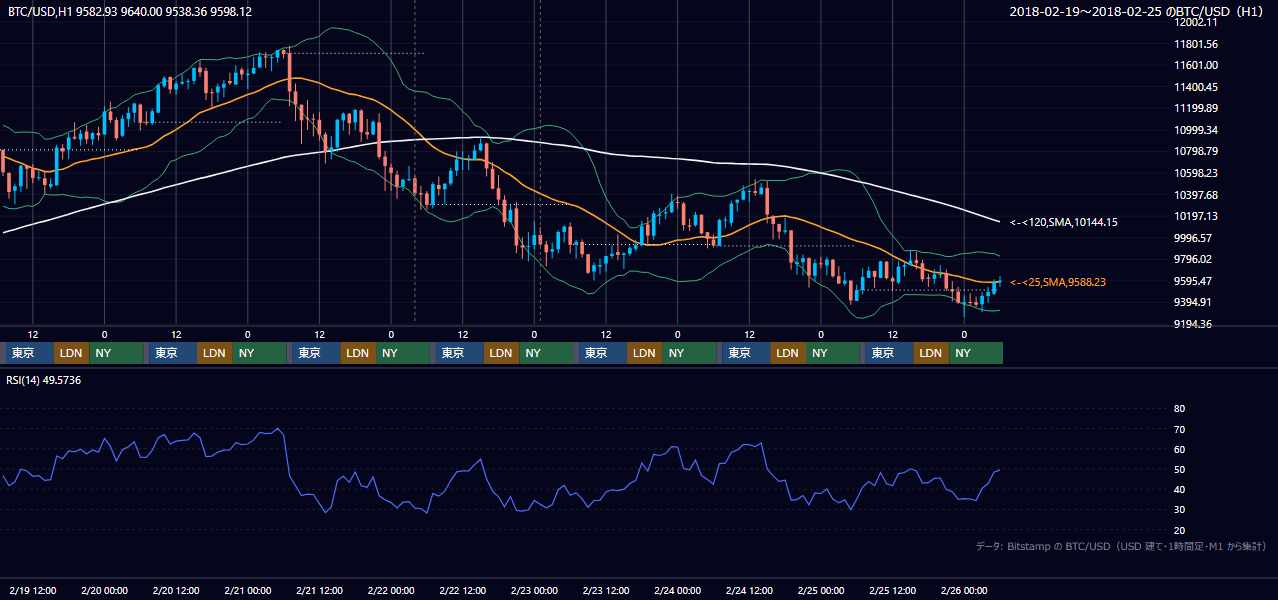Click the BTC/USD,H1 chart title text
Viewport: 1278px width, 600px height.
pos(130,11)
